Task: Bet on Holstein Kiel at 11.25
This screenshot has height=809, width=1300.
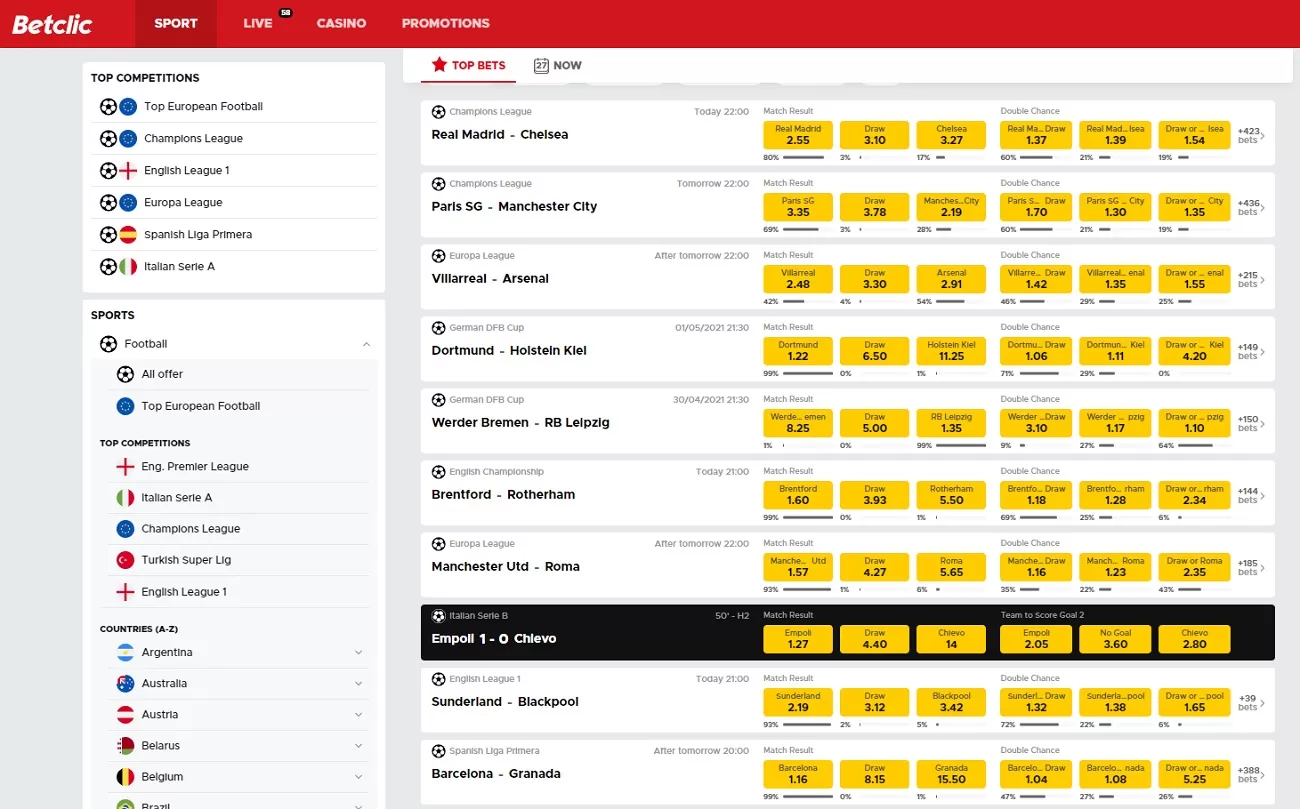Action: (x=951, y=351)
